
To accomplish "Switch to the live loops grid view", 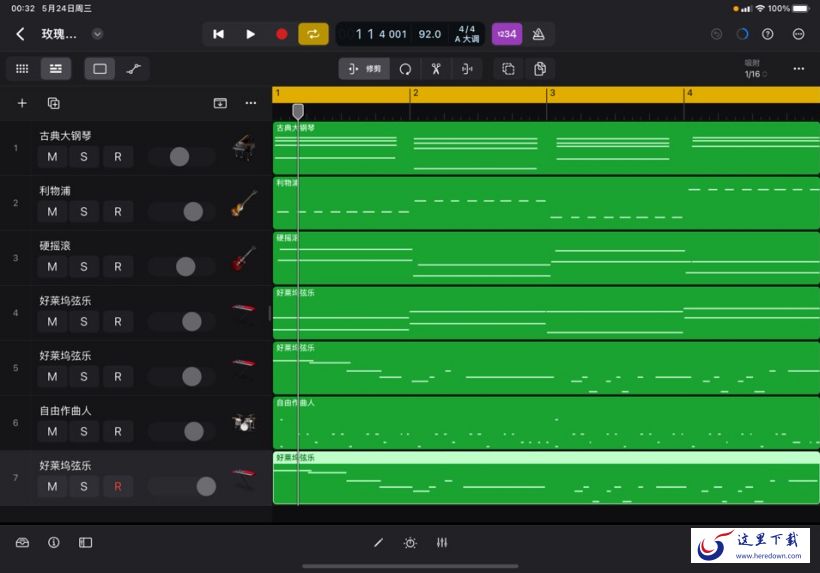I will (22, 69).
